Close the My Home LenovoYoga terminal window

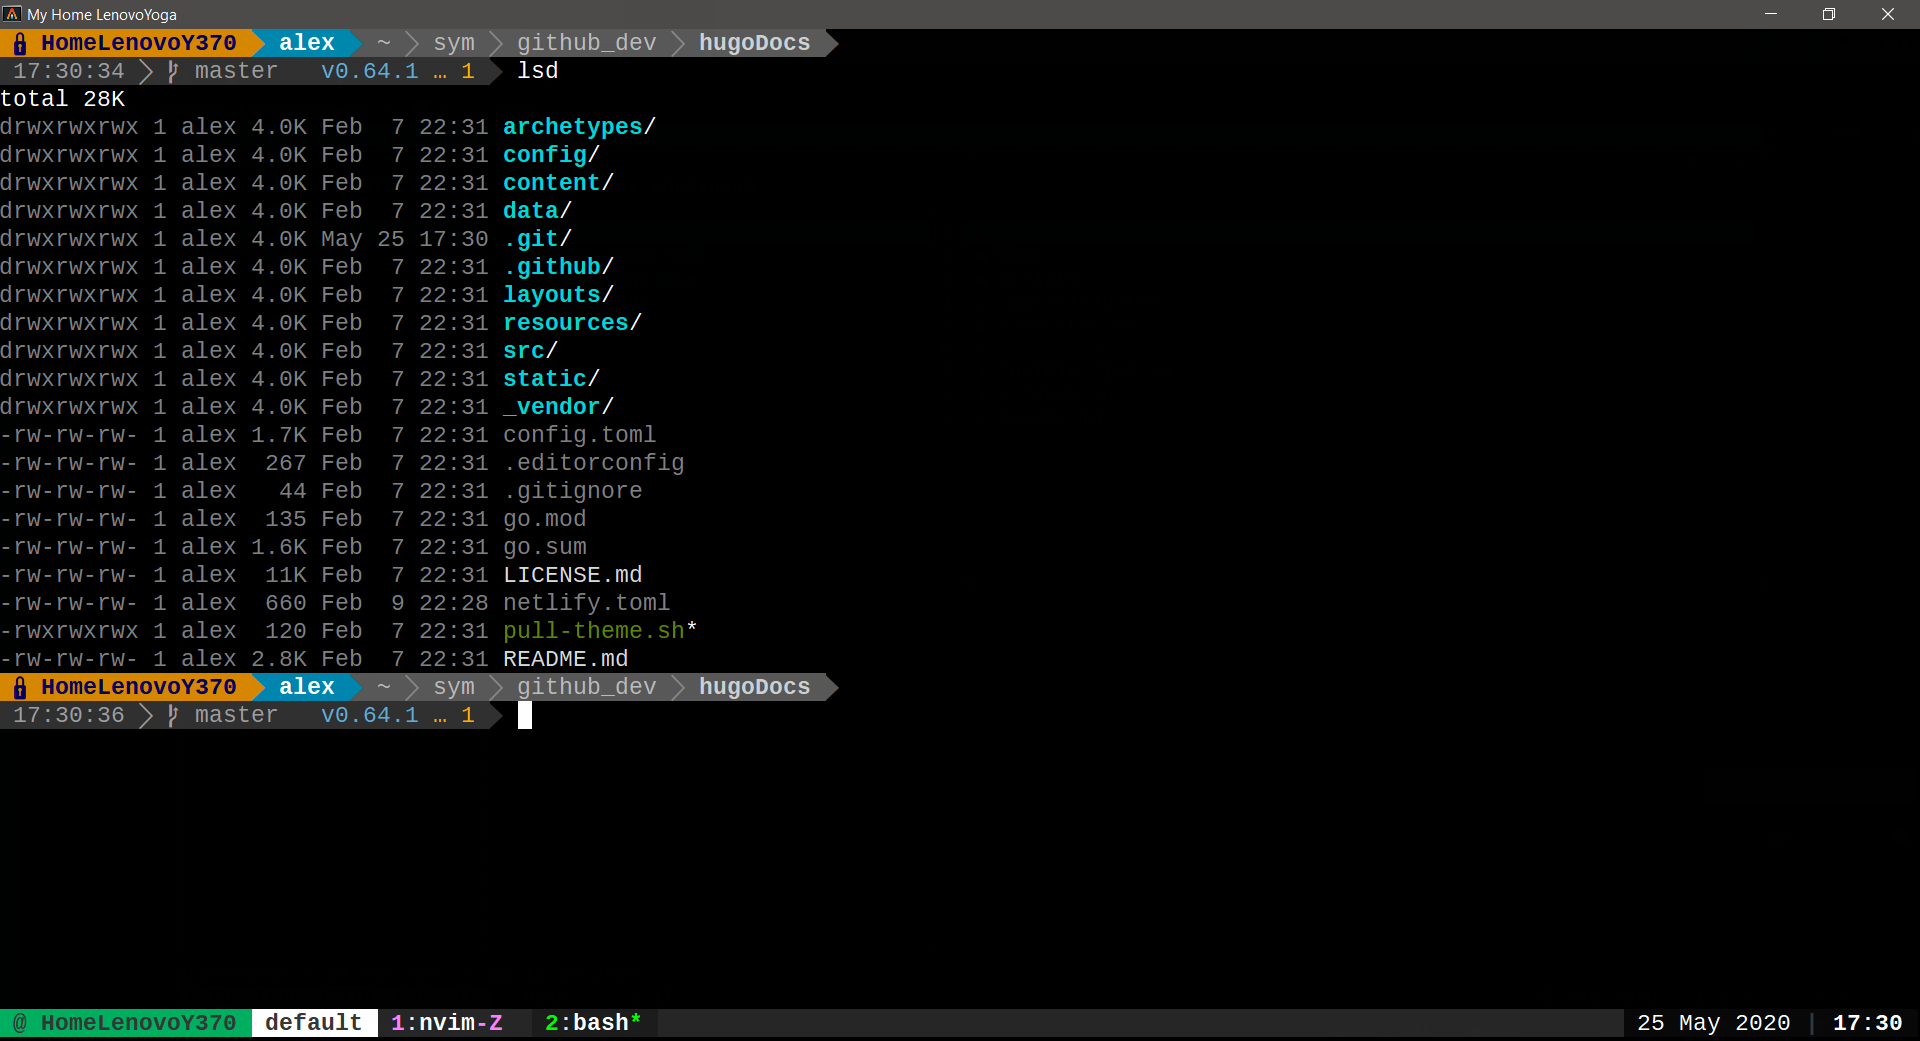click(1888, 14)
